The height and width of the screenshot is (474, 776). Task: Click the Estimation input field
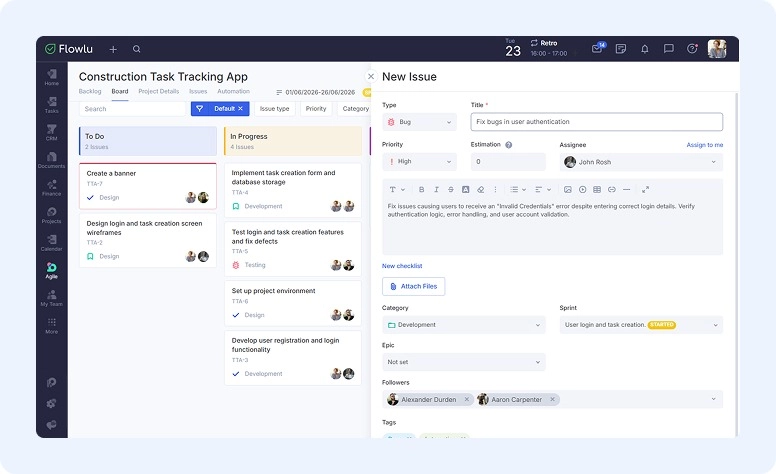pos(508,162)
